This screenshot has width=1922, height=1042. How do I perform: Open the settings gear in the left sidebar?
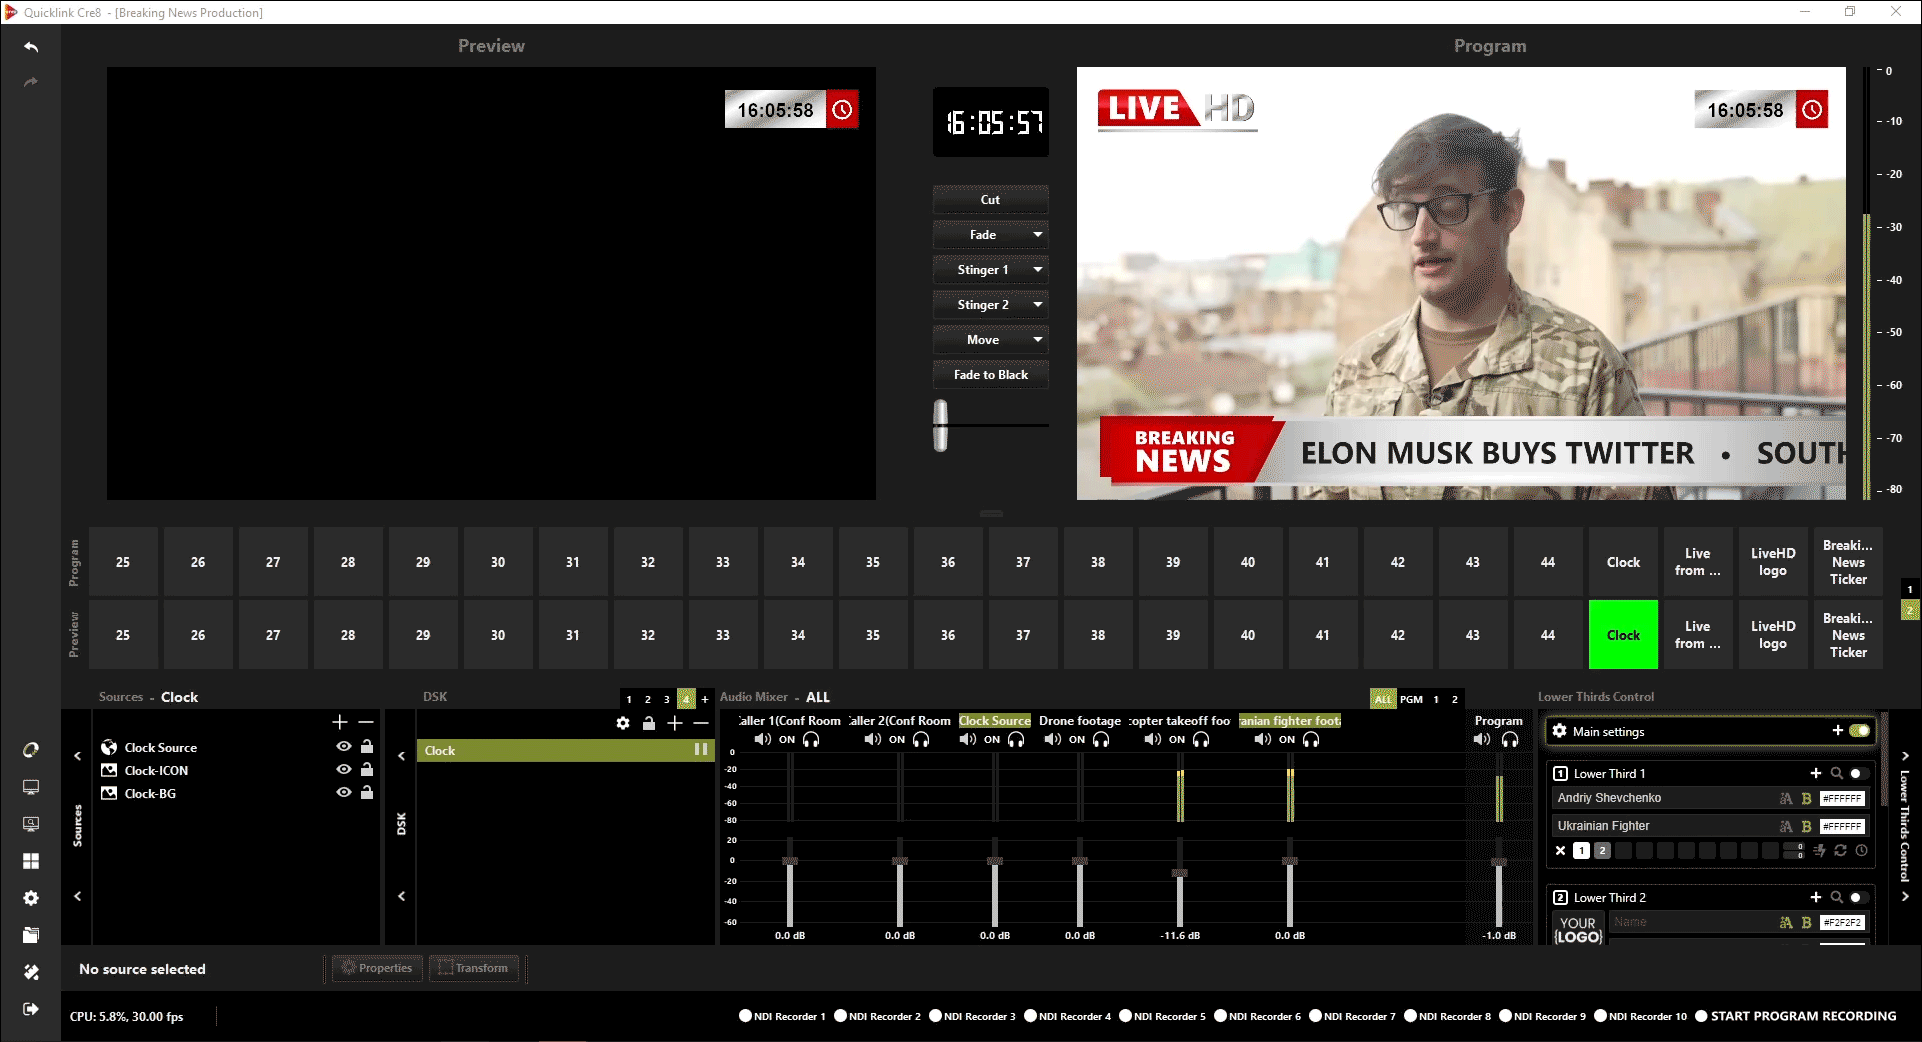click(x=31, y=898)
